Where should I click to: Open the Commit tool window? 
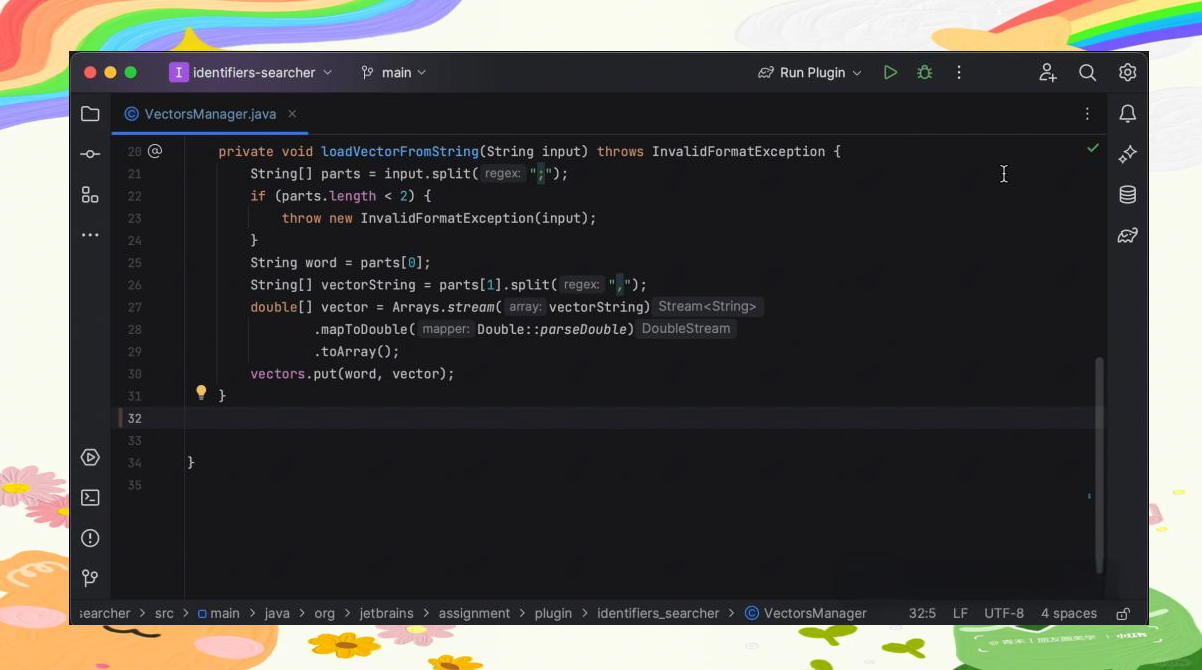coord(90,154)
